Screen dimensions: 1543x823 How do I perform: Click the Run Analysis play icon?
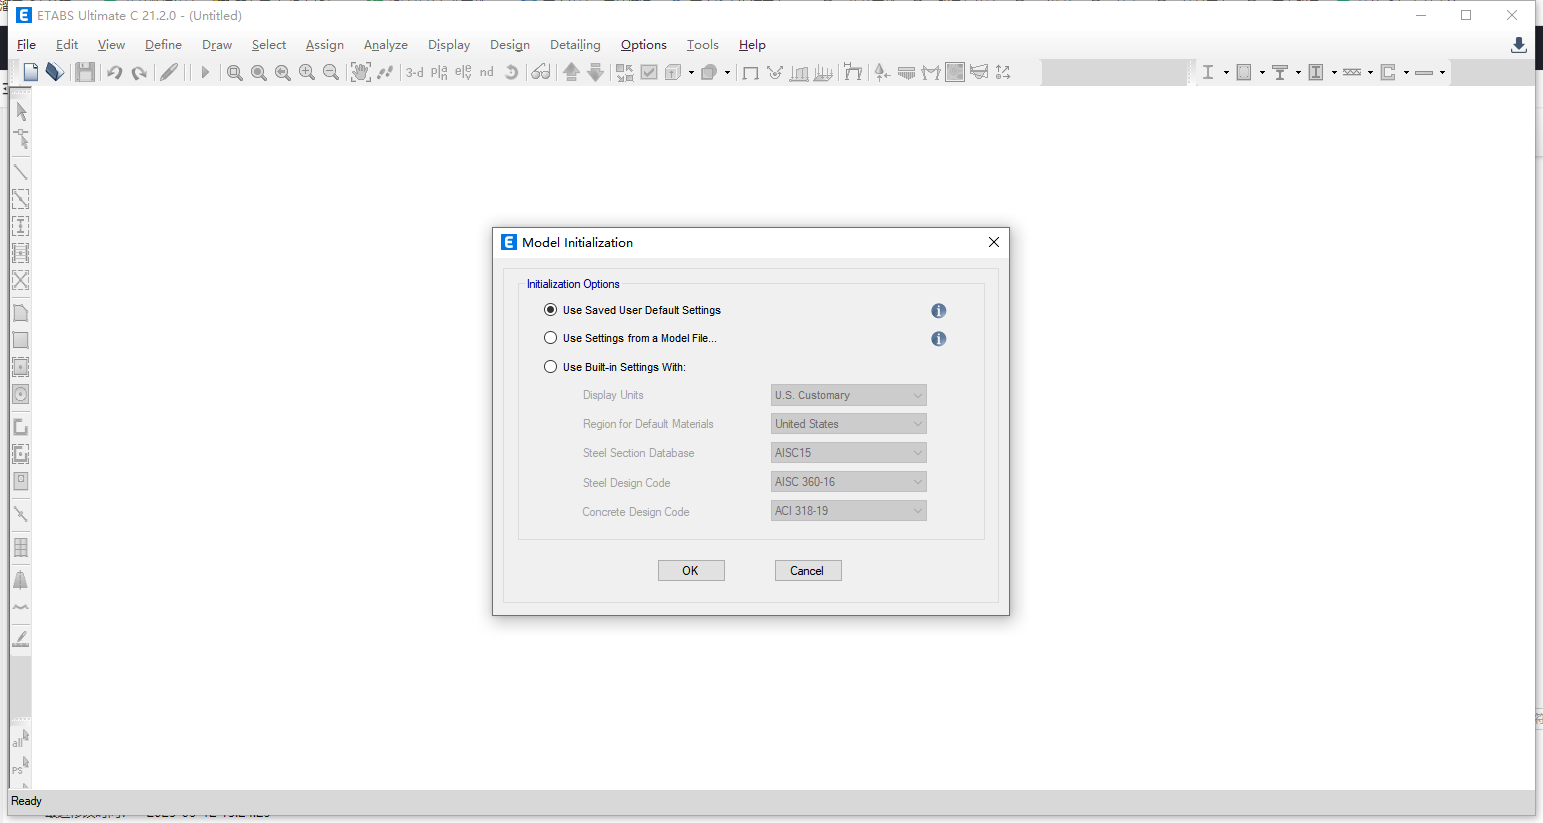(x=205, y=72)
